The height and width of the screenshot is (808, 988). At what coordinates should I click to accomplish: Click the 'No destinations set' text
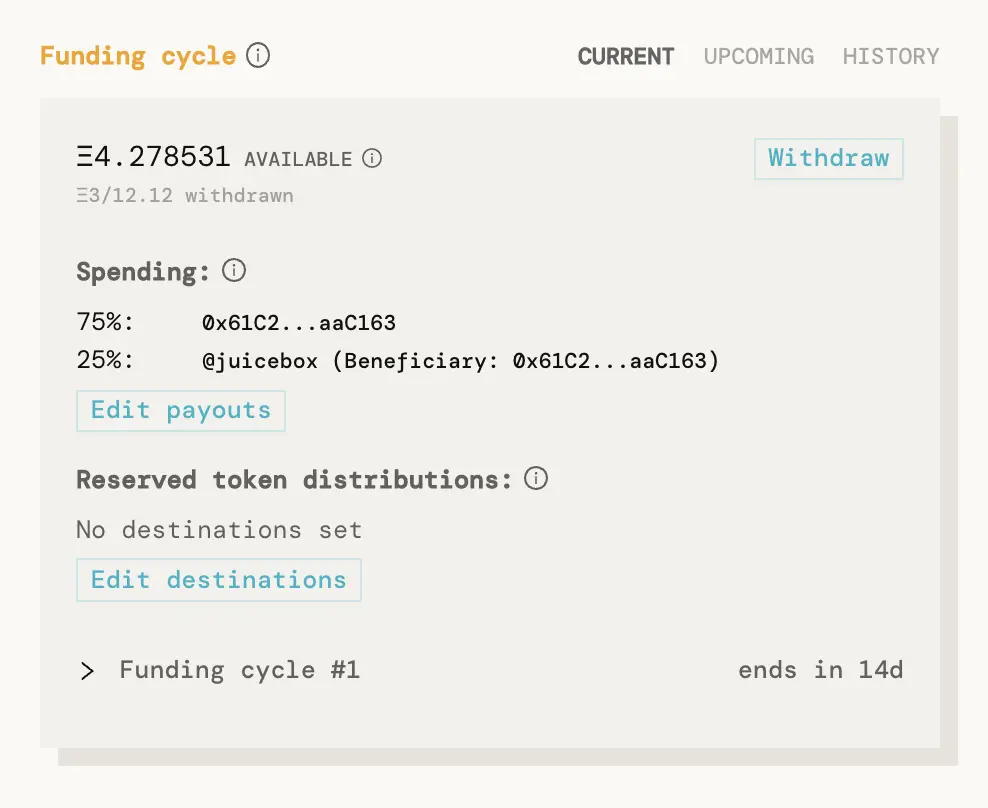(x=219, y=529)
